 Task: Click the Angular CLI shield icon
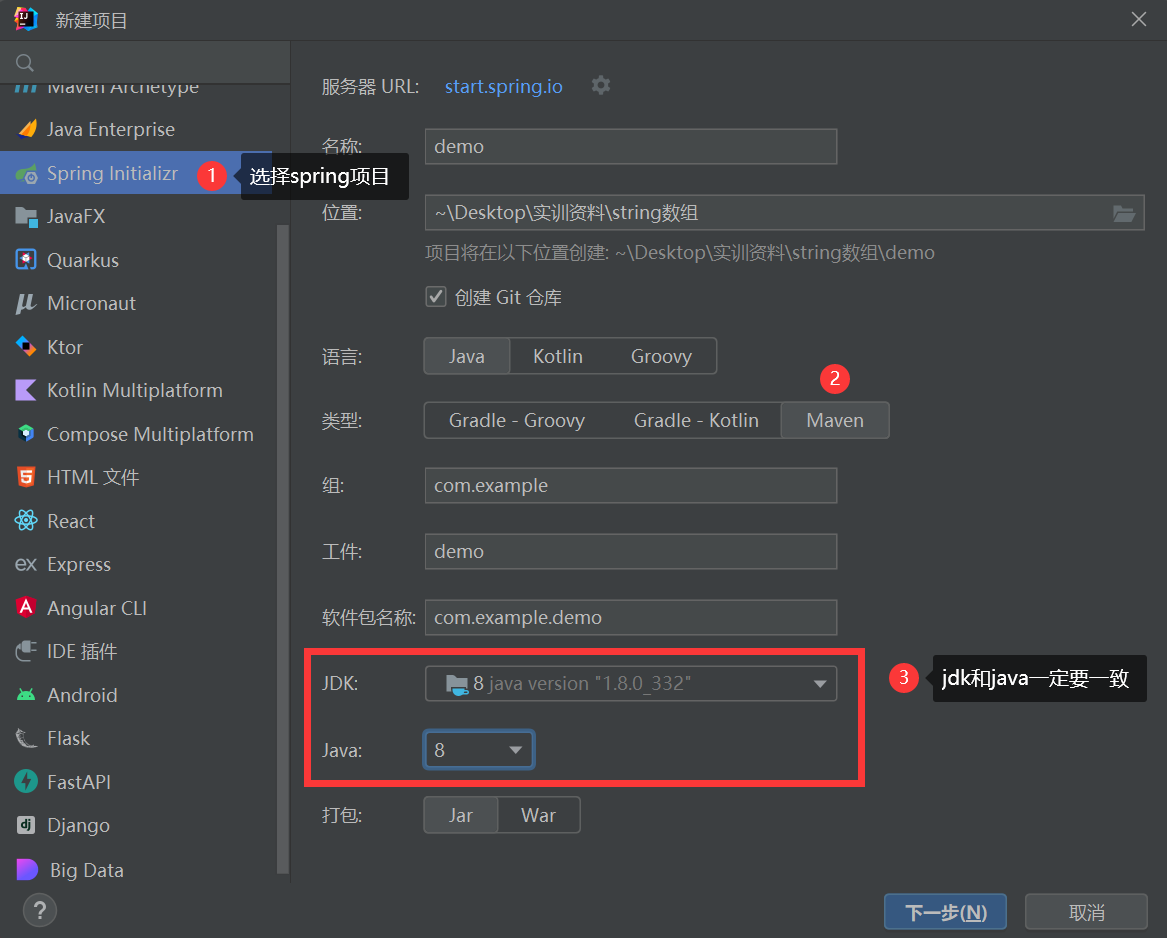pos(26,607)
